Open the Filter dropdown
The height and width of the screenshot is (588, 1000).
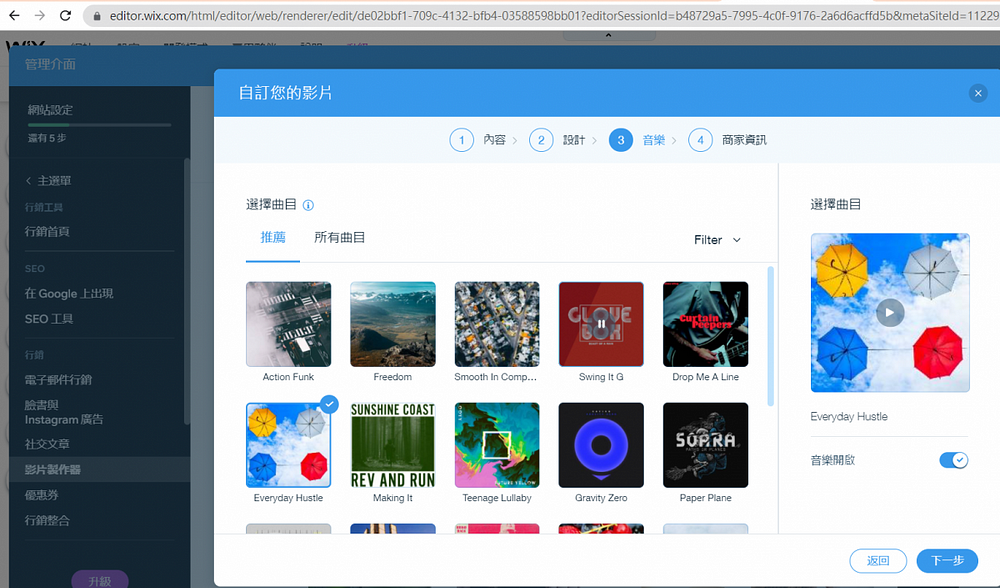tap(717, 240)
